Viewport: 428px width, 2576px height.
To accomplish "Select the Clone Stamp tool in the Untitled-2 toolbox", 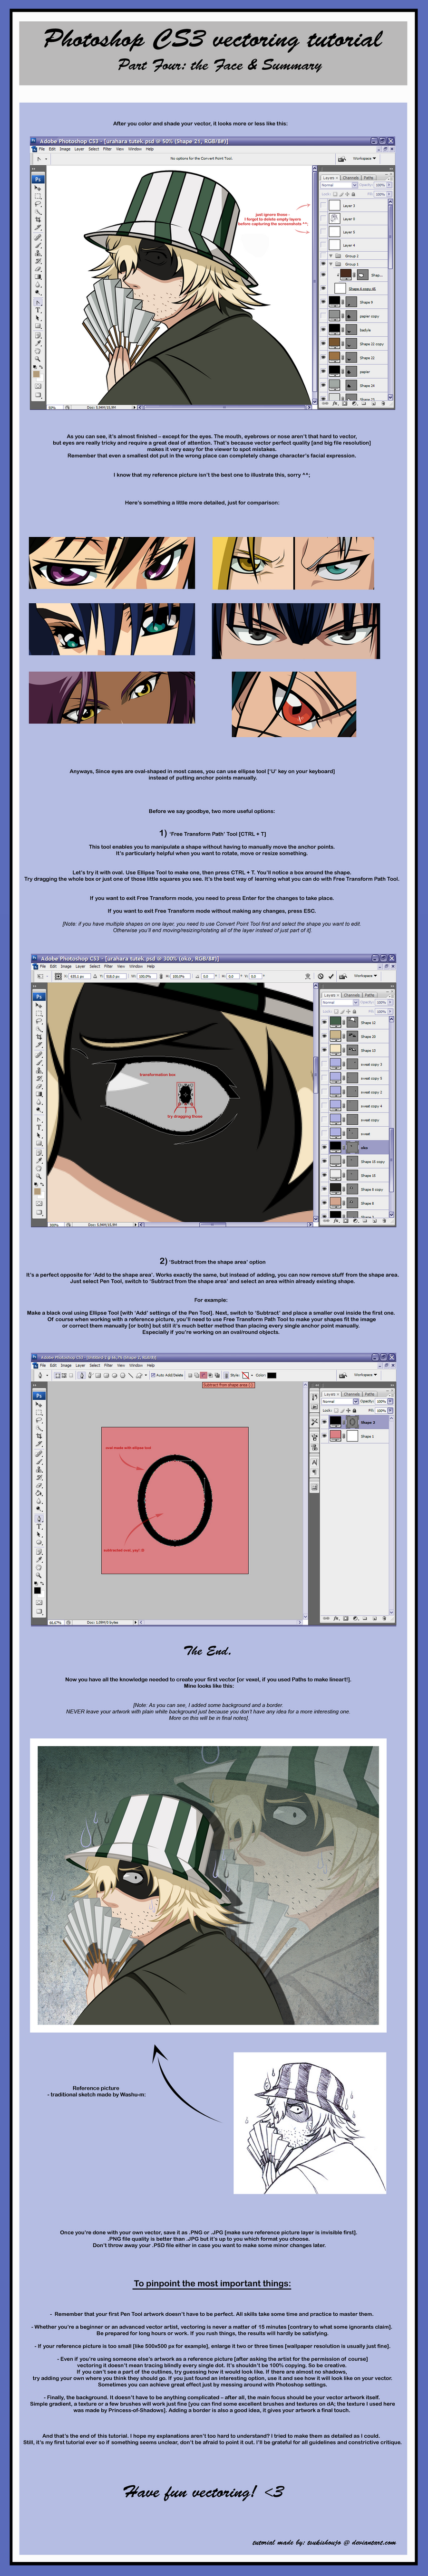I will pyautogui.click(x=39, y=1470).
